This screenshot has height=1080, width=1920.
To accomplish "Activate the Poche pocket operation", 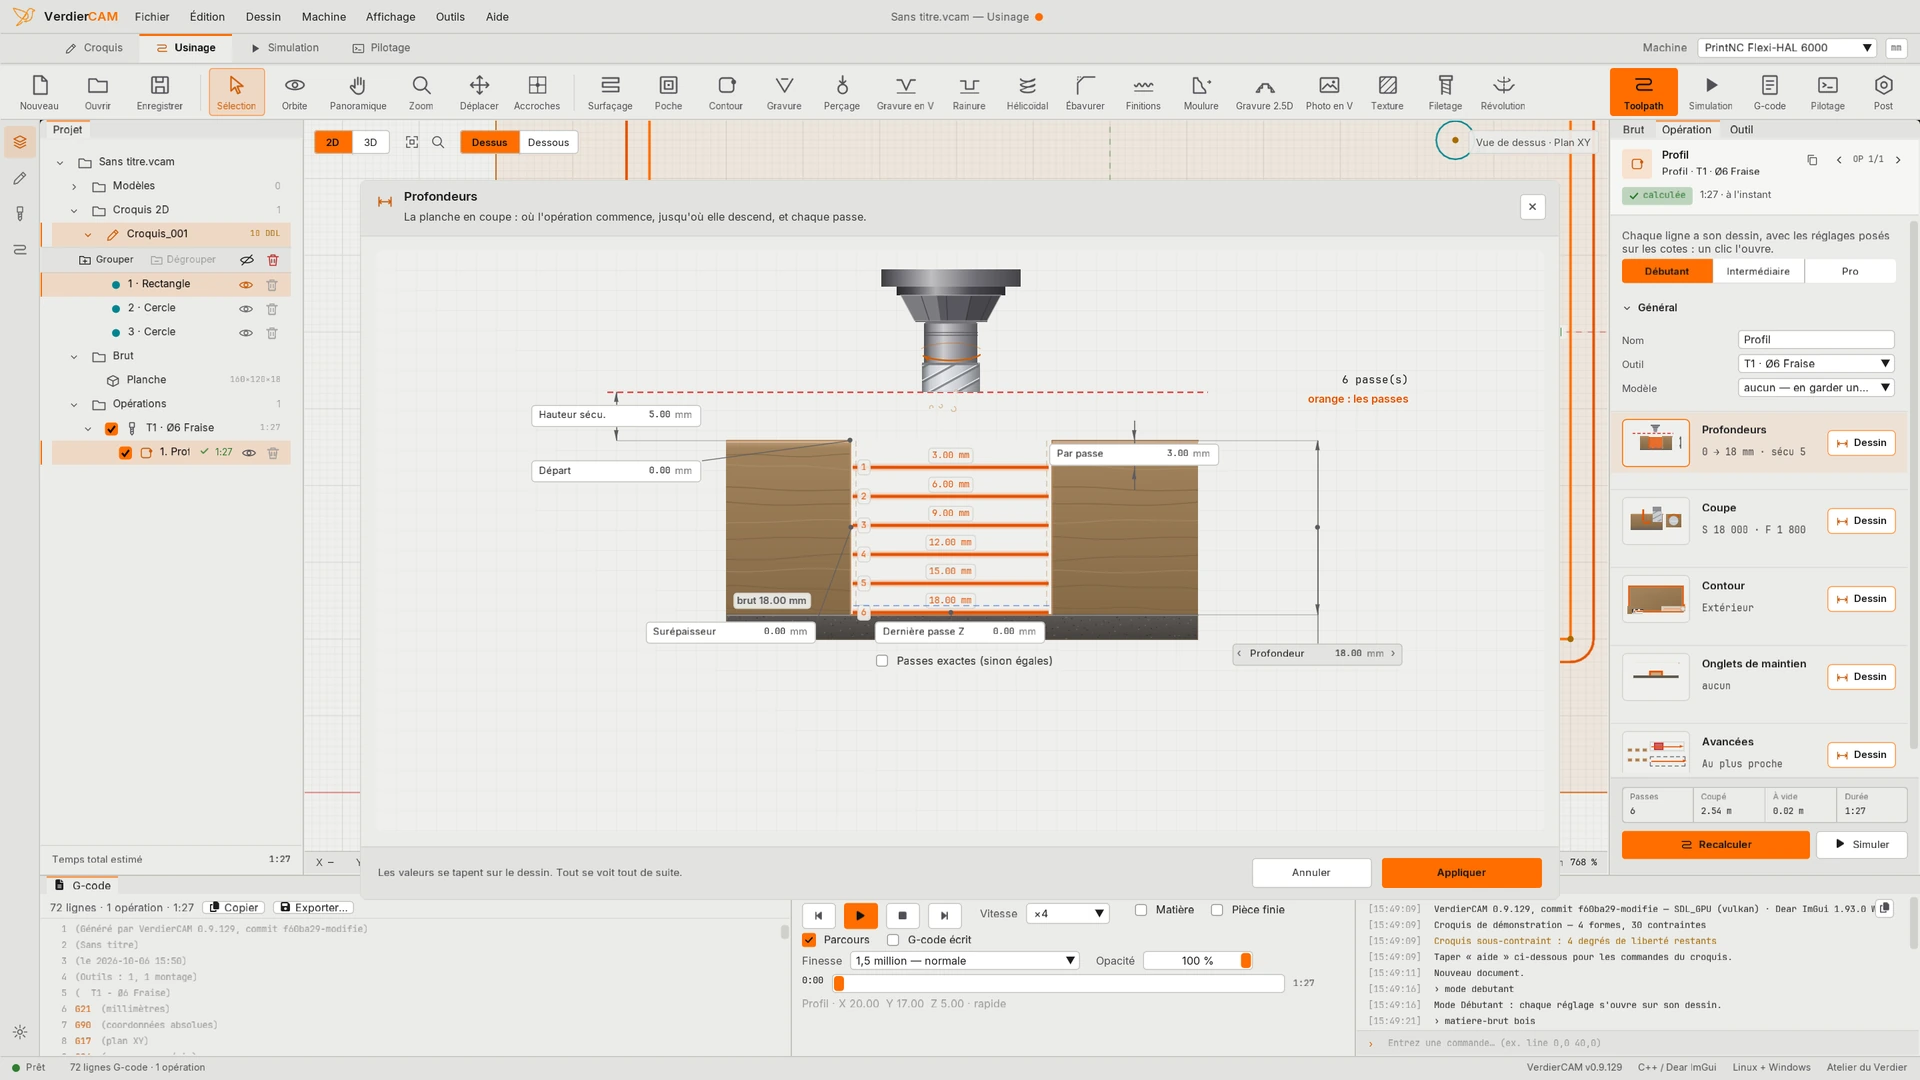I will [x=668, y=92].
